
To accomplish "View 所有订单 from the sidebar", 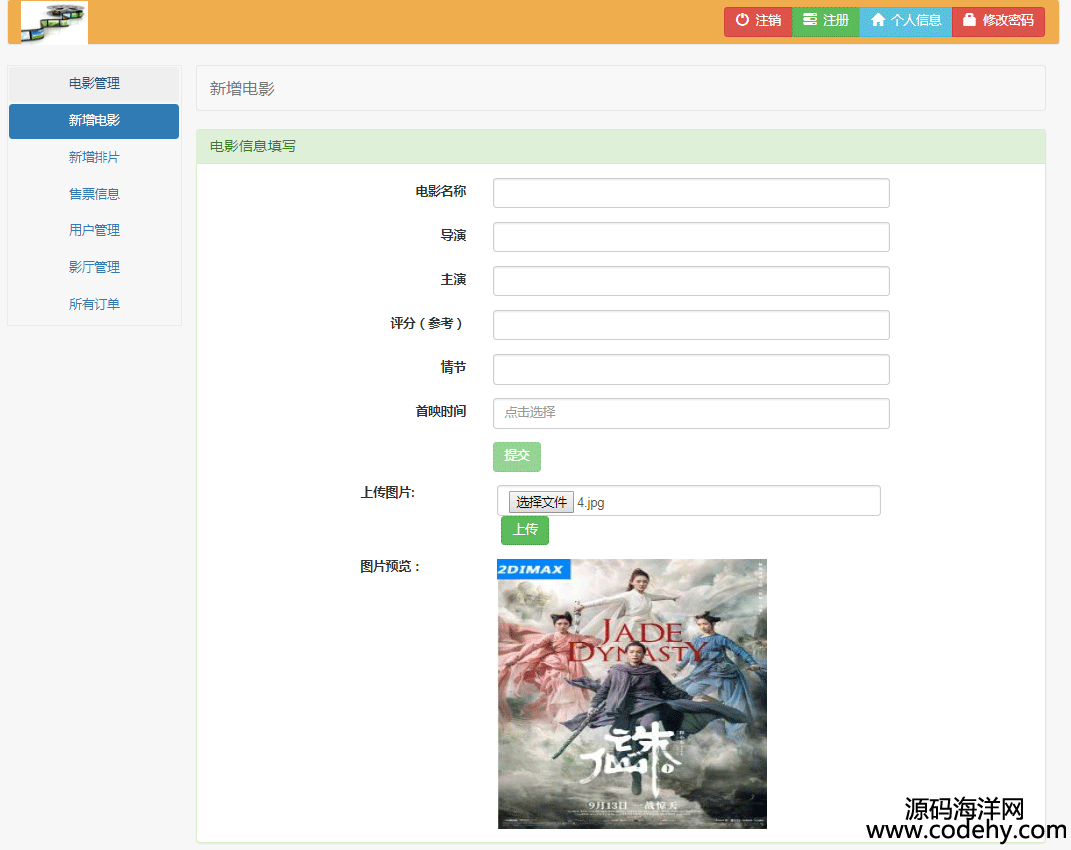I will pyautogui.click(x=94, y=304).
